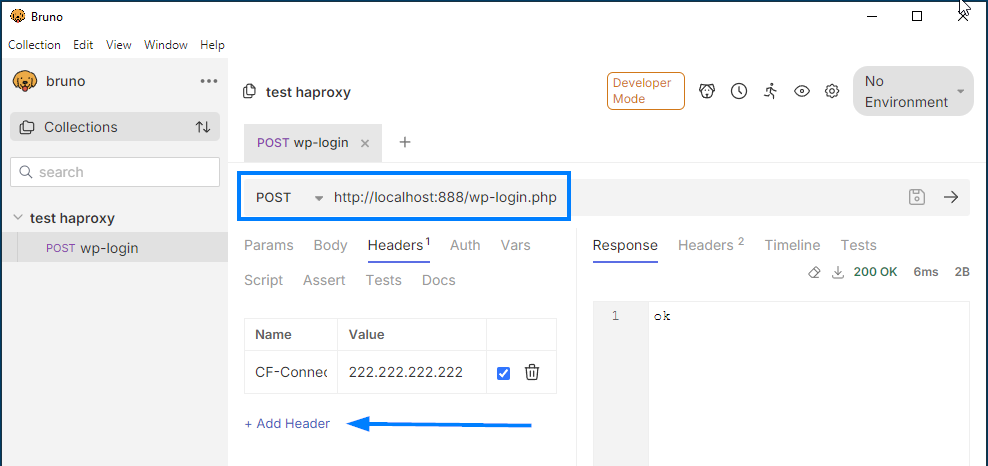Send the request with arrow icon
988x466 pixels.
tap(951, 197)
